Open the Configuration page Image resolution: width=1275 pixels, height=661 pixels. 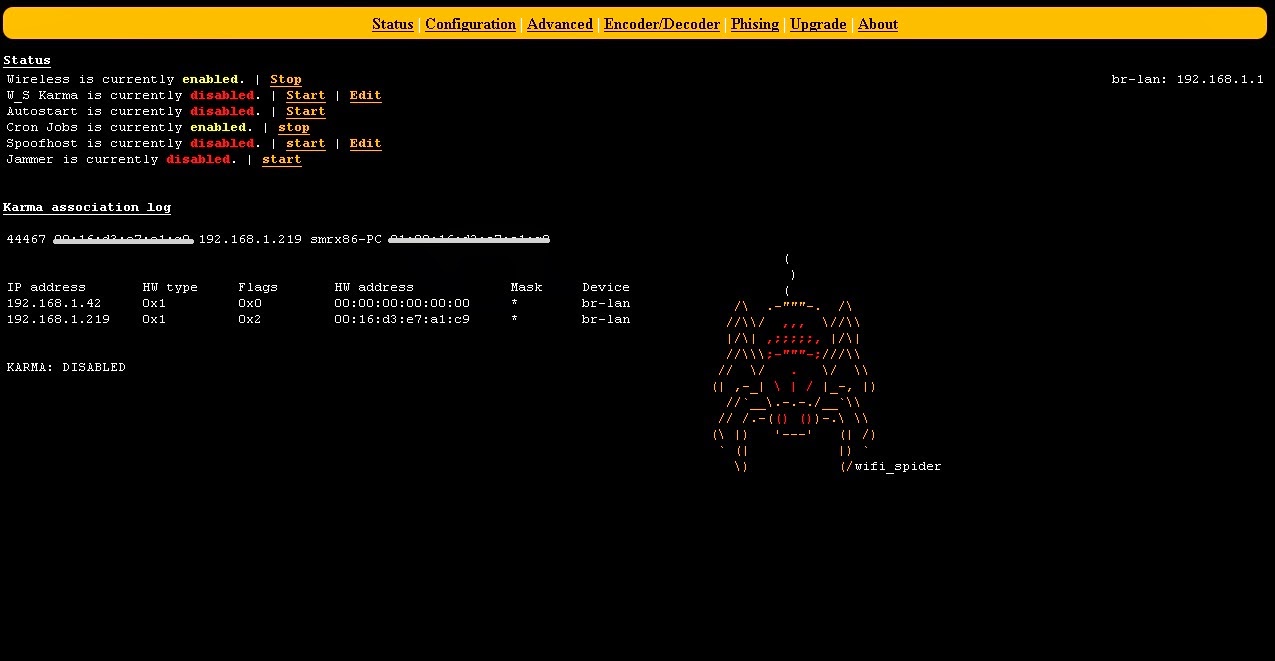(470, 24)
